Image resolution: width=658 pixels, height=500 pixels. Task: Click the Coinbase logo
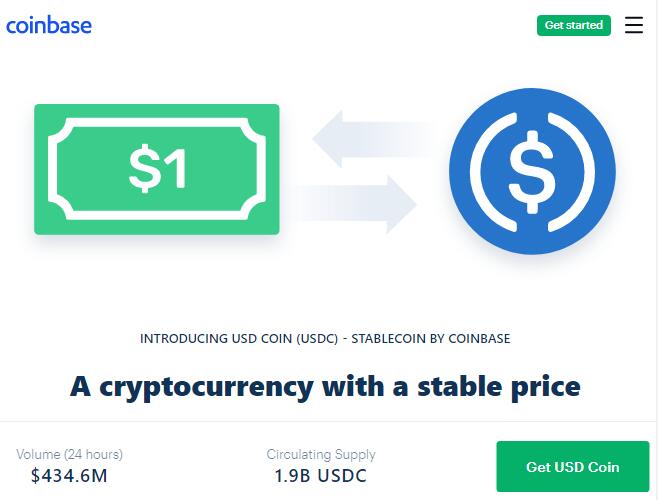[49, 25]
